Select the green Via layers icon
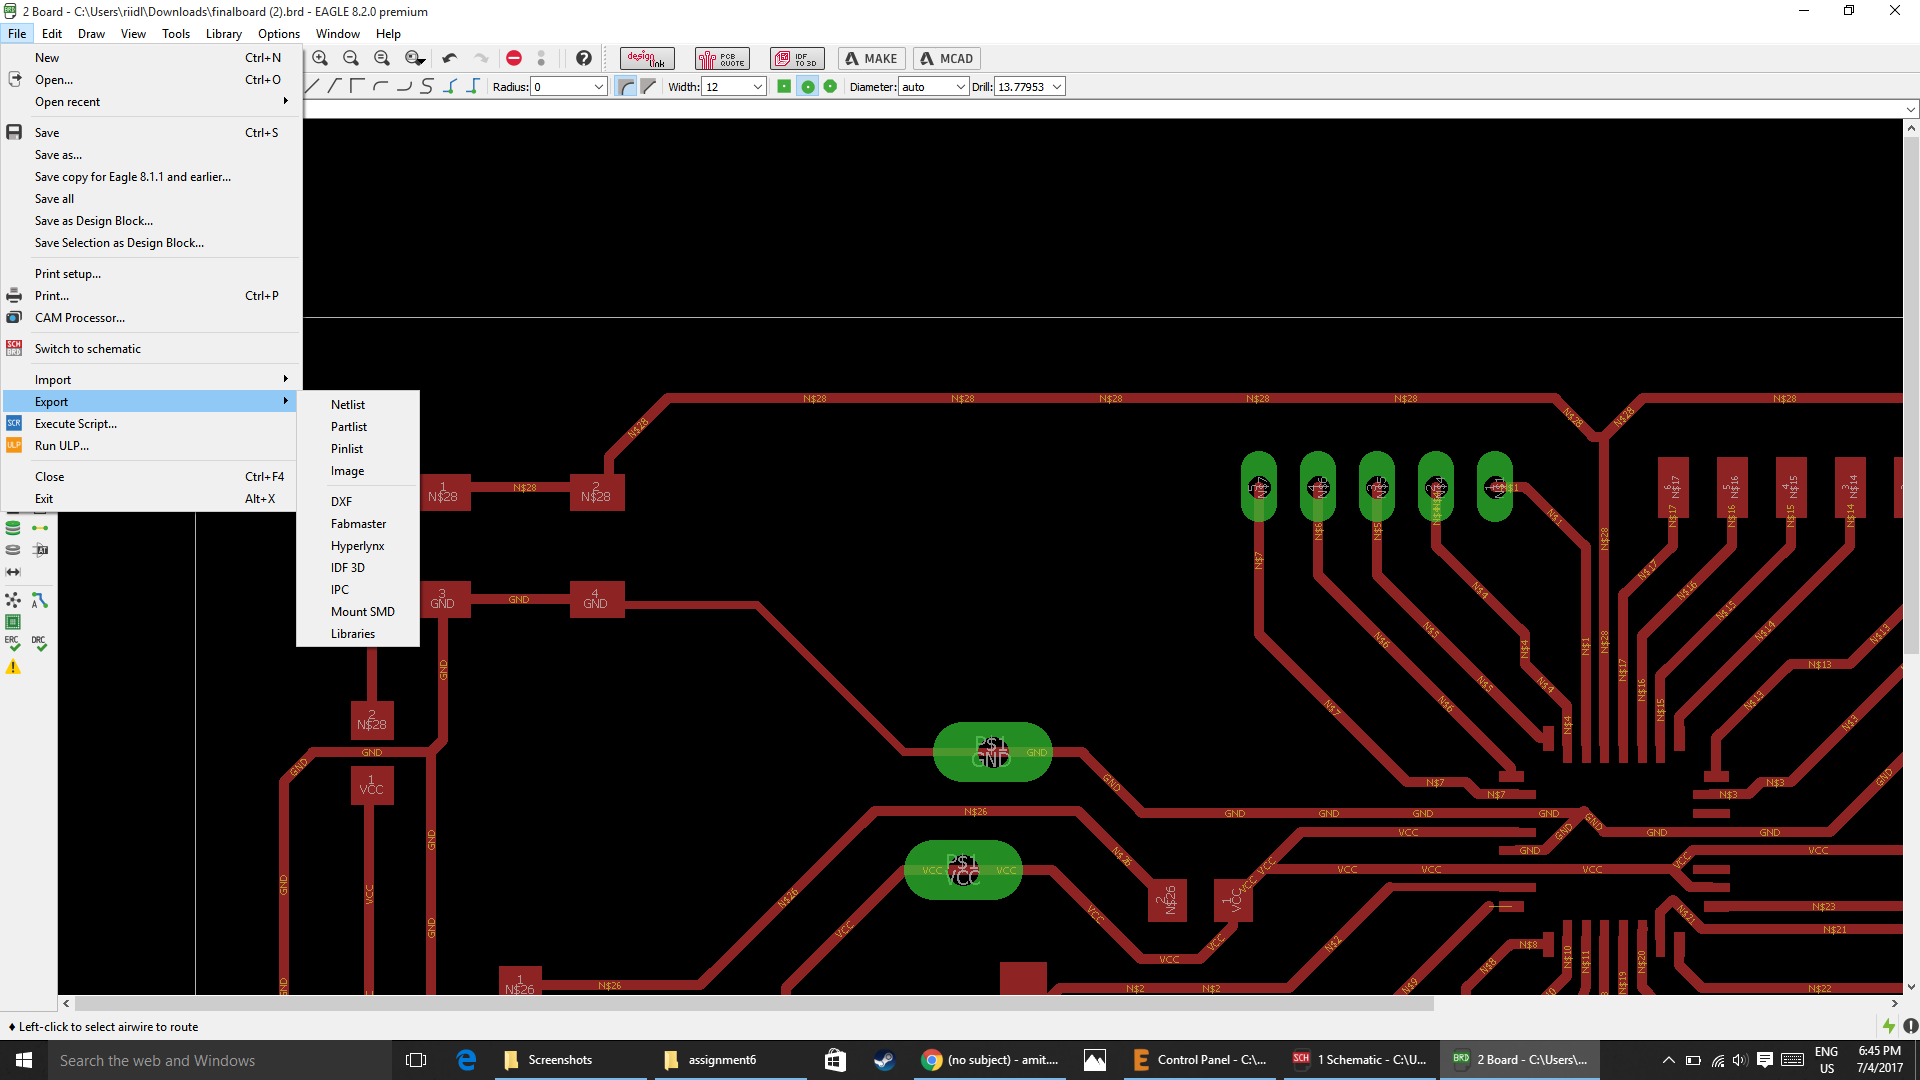This screenshot has width=1920, height=1080. tap(13, 527)
